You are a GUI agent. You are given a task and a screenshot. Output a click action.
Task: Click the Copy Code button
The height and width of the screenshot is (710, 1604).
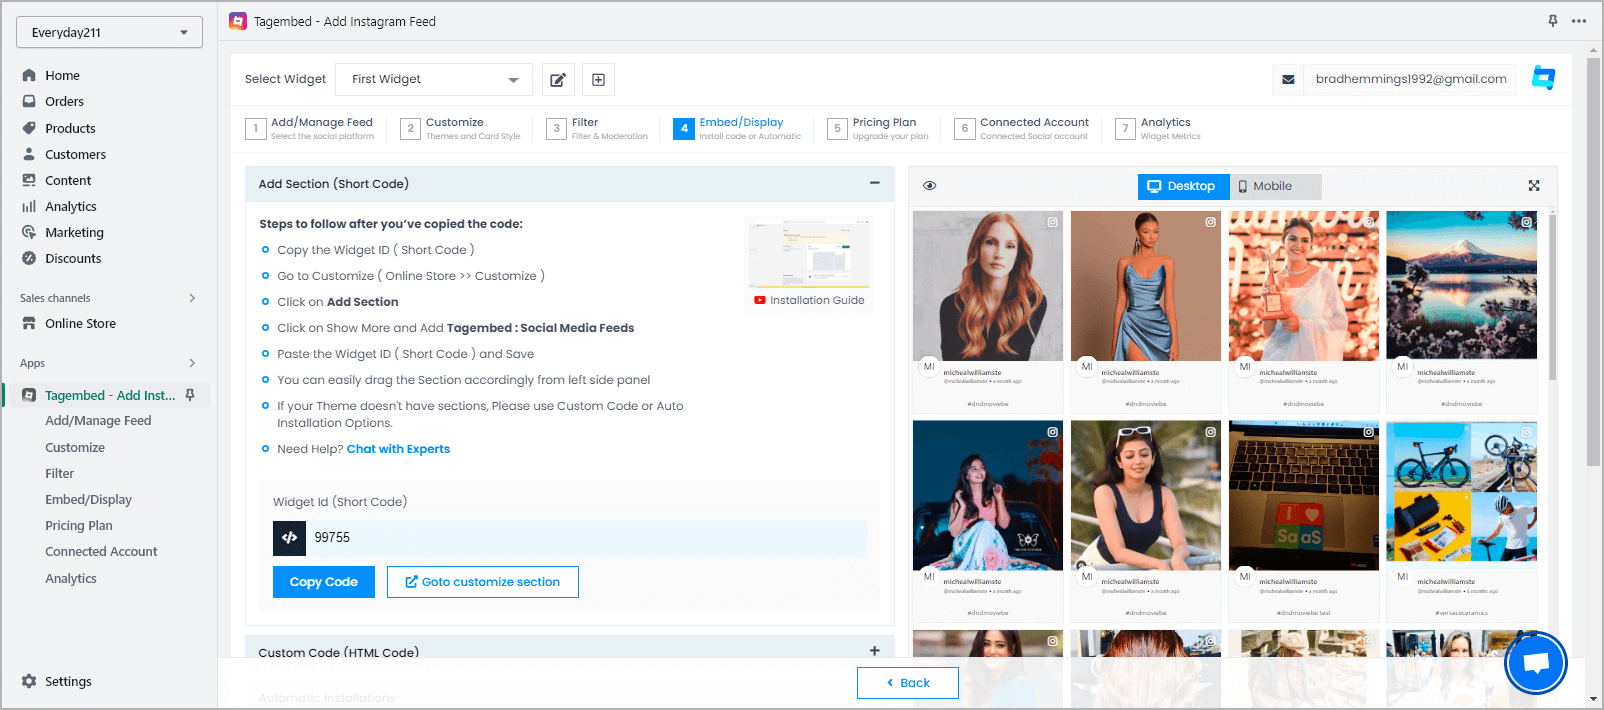pos(324,582)
